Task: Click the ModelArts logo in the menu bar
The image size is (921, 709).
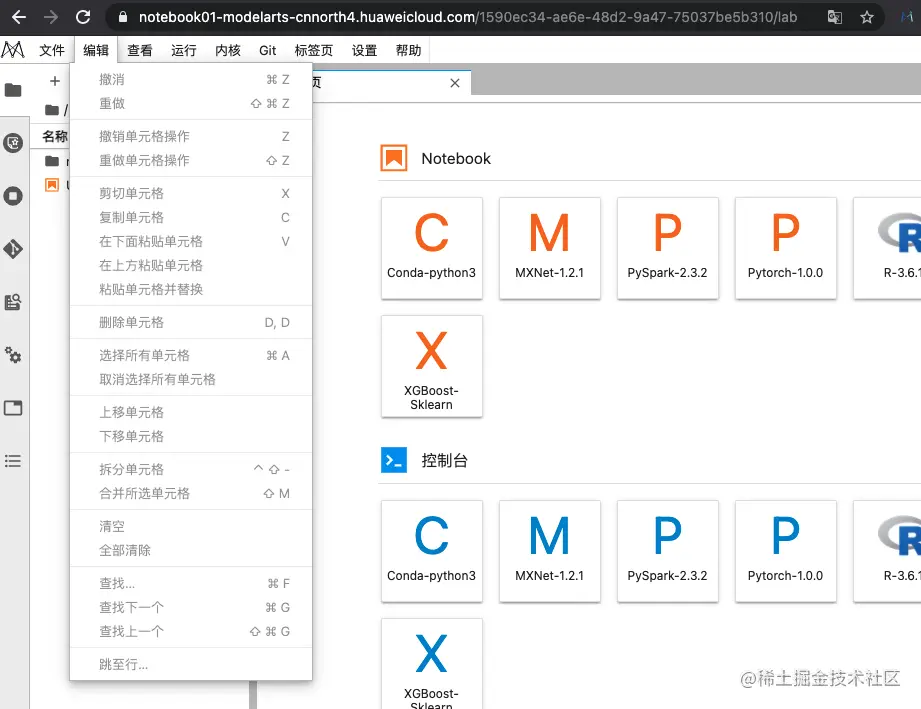Action: pos(13,50)
